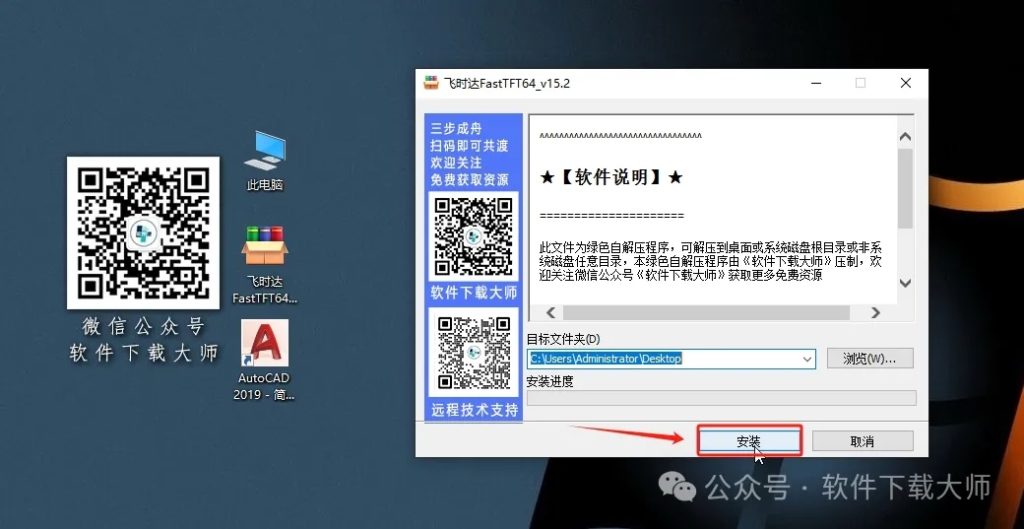Click the upper QR code in the installer sidebar
The height and width of the screenshot is (529, 1024).
[x=473, y=236]
